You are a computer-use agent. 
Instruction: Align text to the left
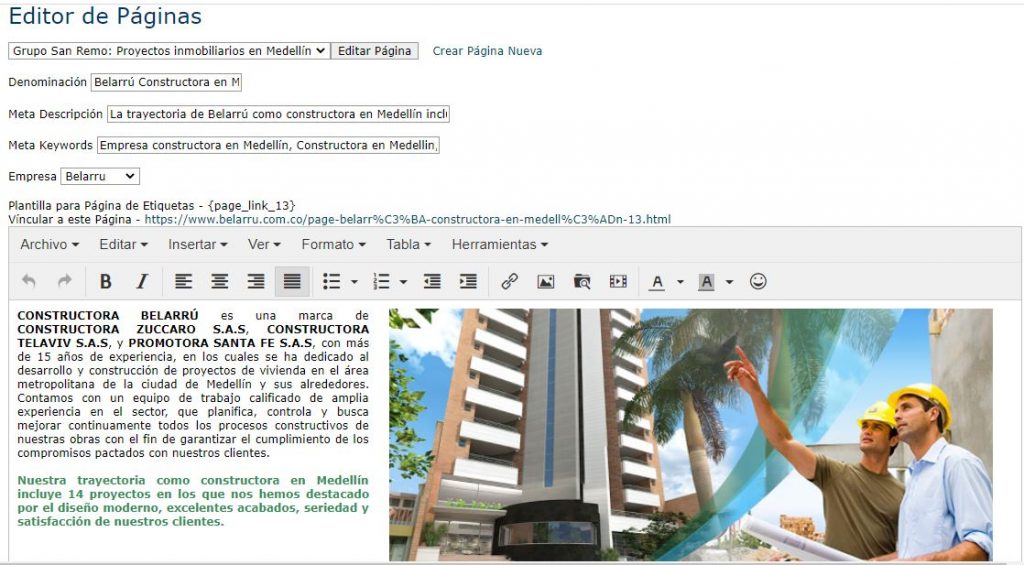183,282
